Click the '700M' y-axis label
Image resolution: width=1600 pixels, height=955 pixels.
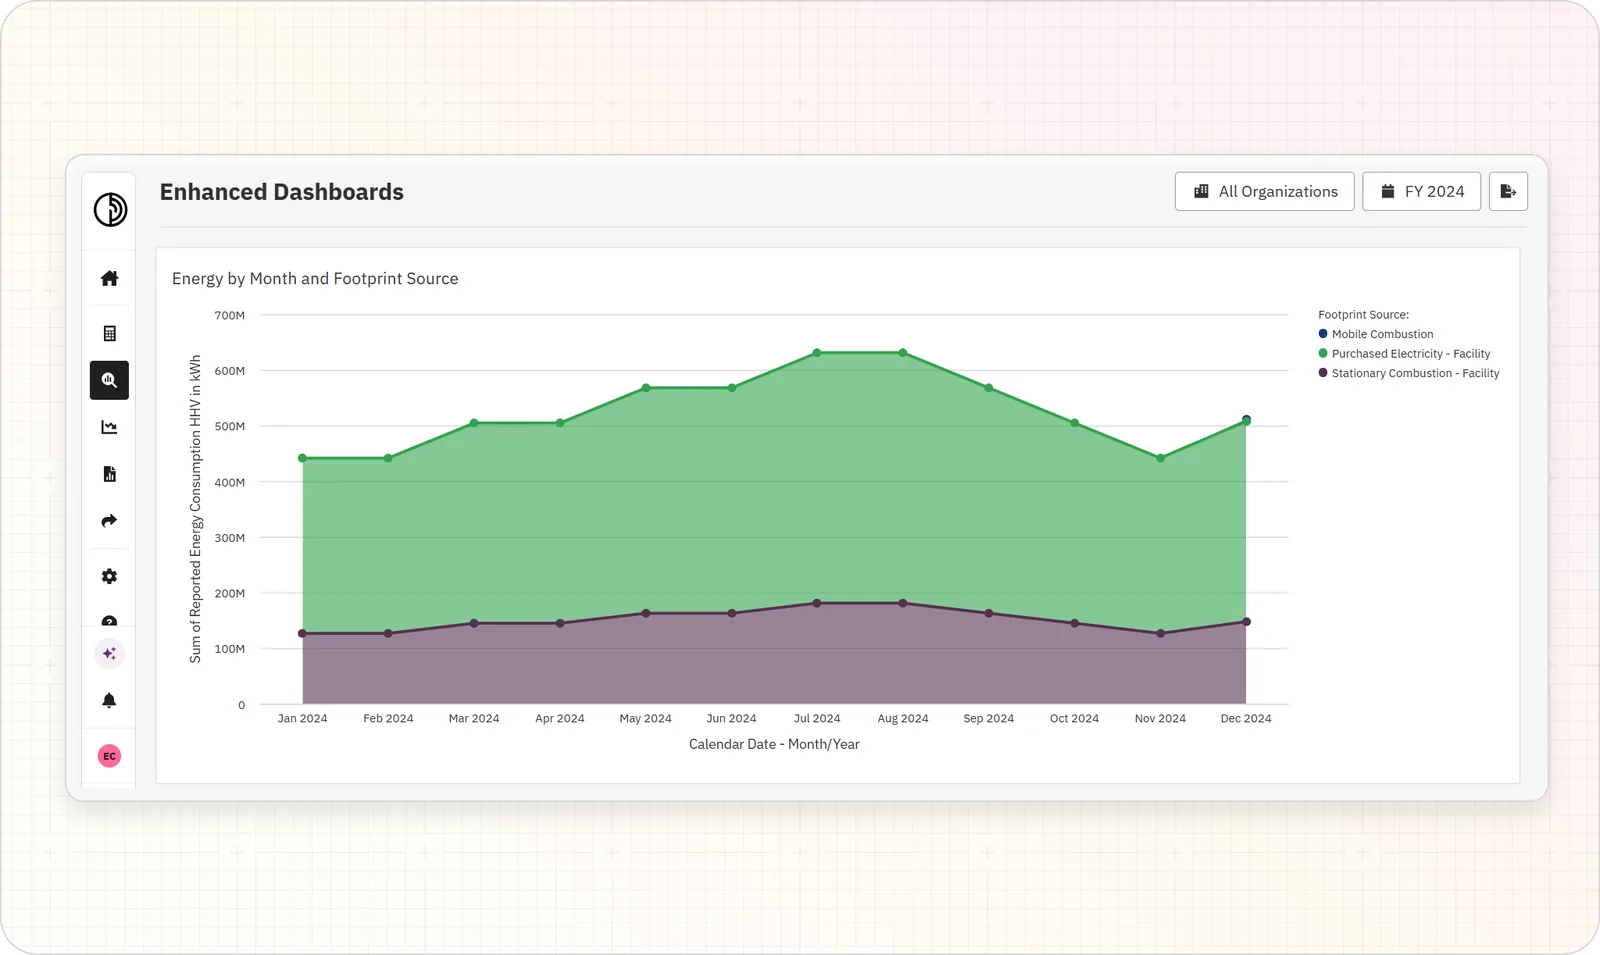tap(230, 315)
